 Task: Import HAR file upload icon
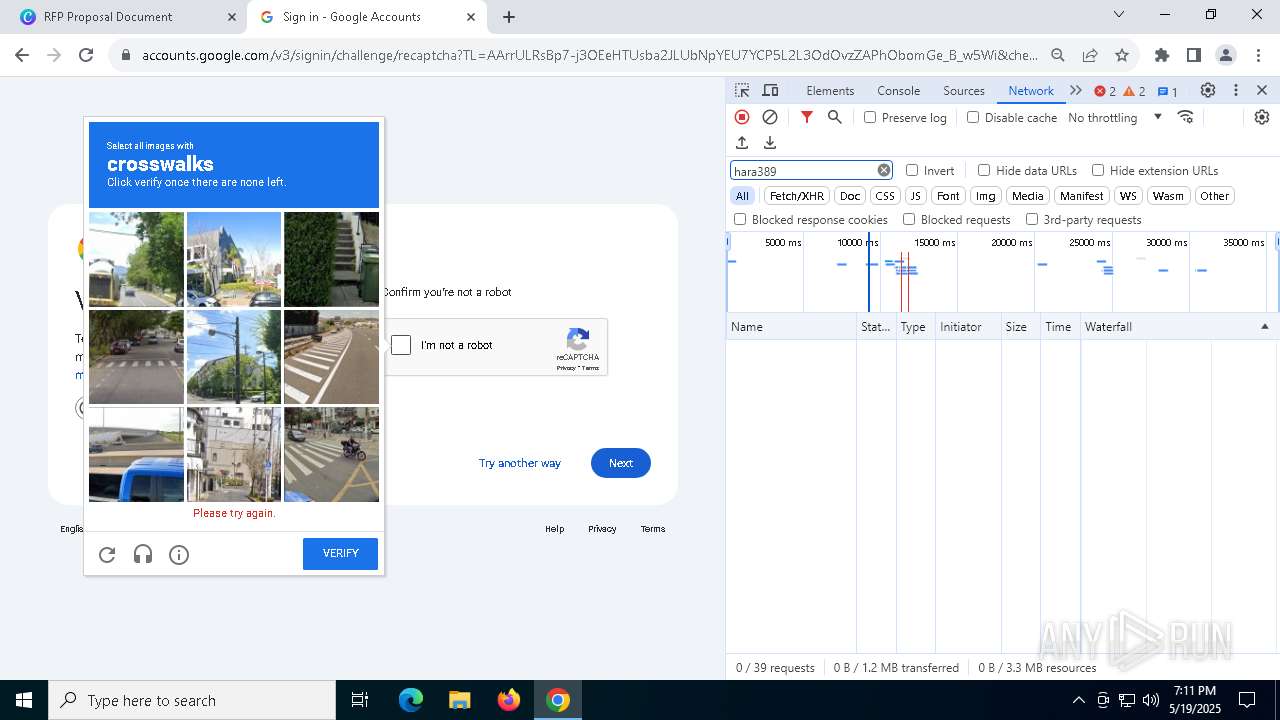click(742, 143)
